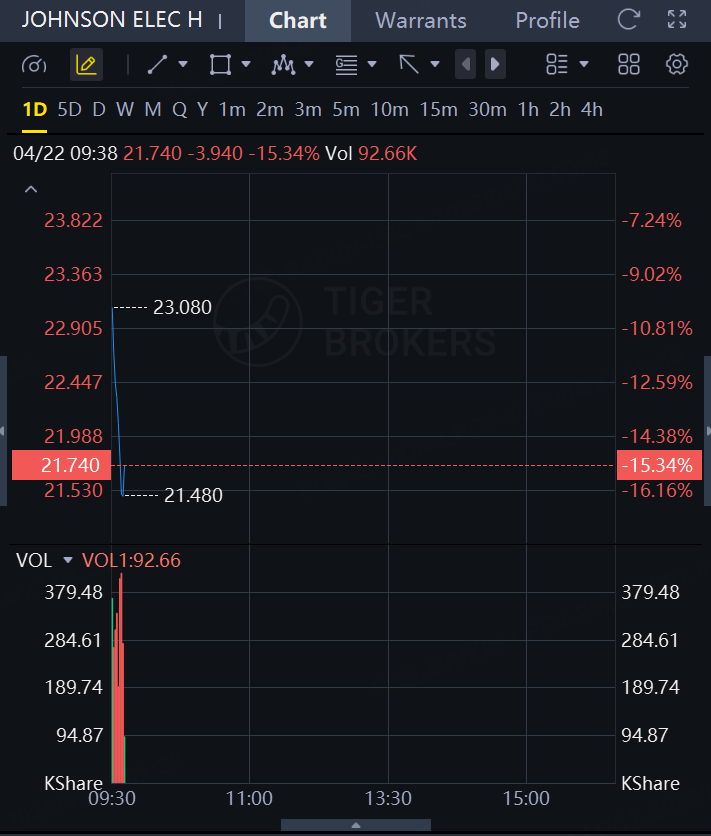Click the speedometer gauge icon
711x836 pixels.
[x=34, y=65]
